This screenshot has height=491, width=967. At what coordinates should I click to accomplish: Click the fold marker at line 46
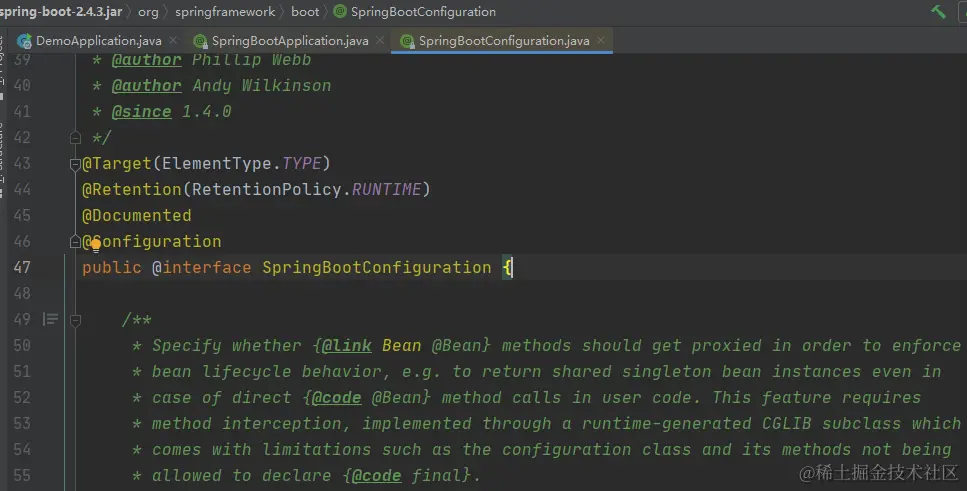75,242
